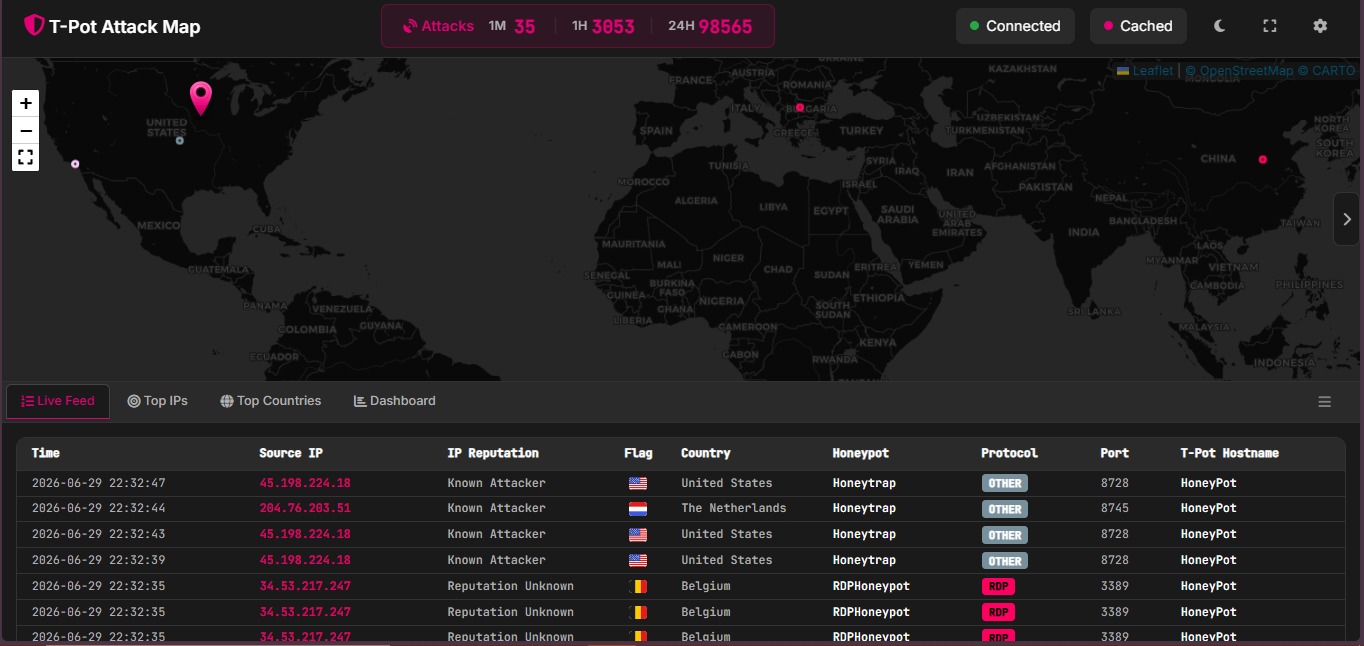
Task: Zoom in on the attack map
Action: (26, 103)
